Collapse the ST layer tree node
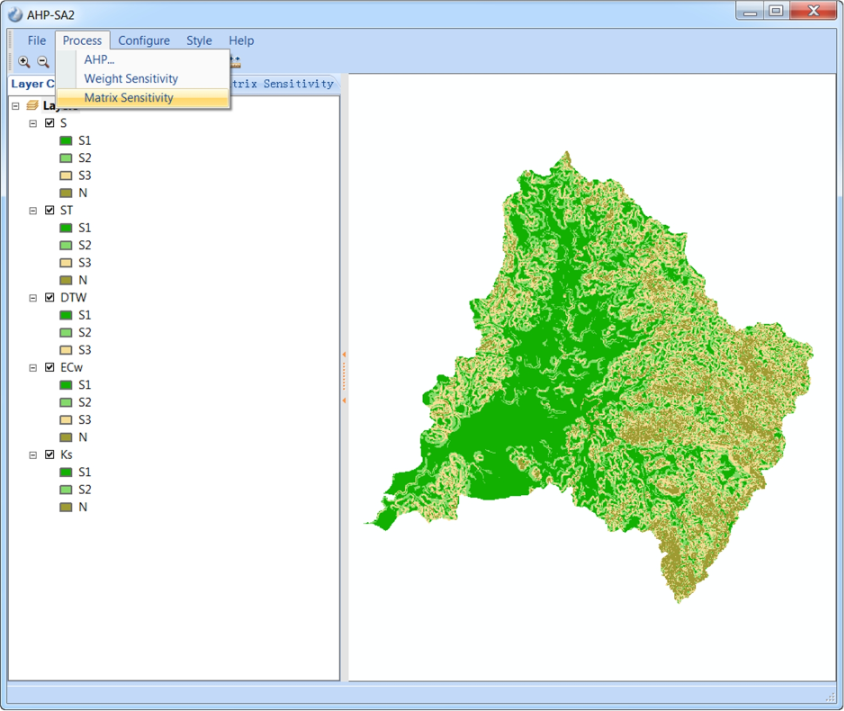This screenshot has height=711, width=844. click(x=33, y=211)
